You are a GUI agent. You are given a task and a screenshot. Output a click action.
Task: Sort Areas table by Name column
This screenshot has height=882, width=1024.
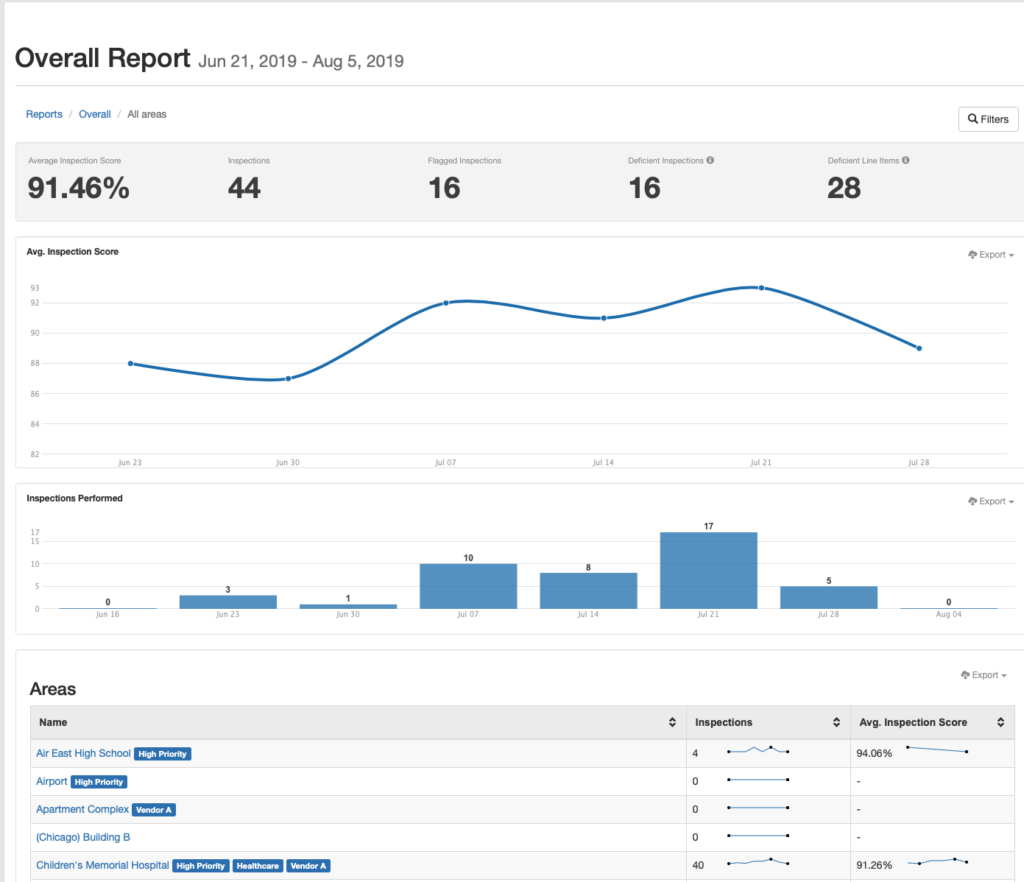click(671, 722)
